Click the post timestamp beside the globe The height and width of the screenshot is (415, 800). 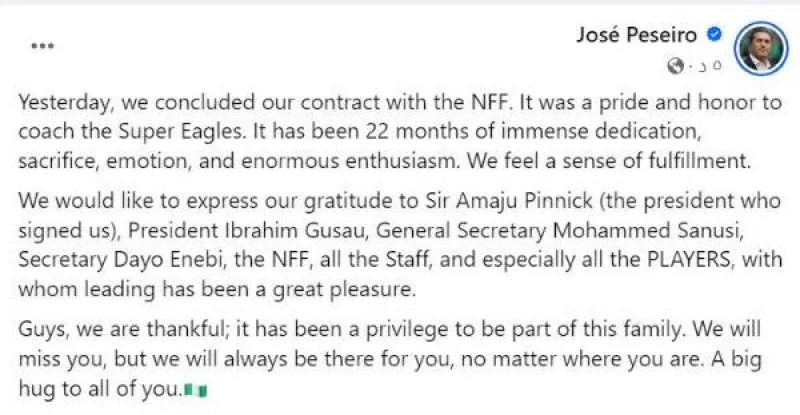tap(702, 66)
